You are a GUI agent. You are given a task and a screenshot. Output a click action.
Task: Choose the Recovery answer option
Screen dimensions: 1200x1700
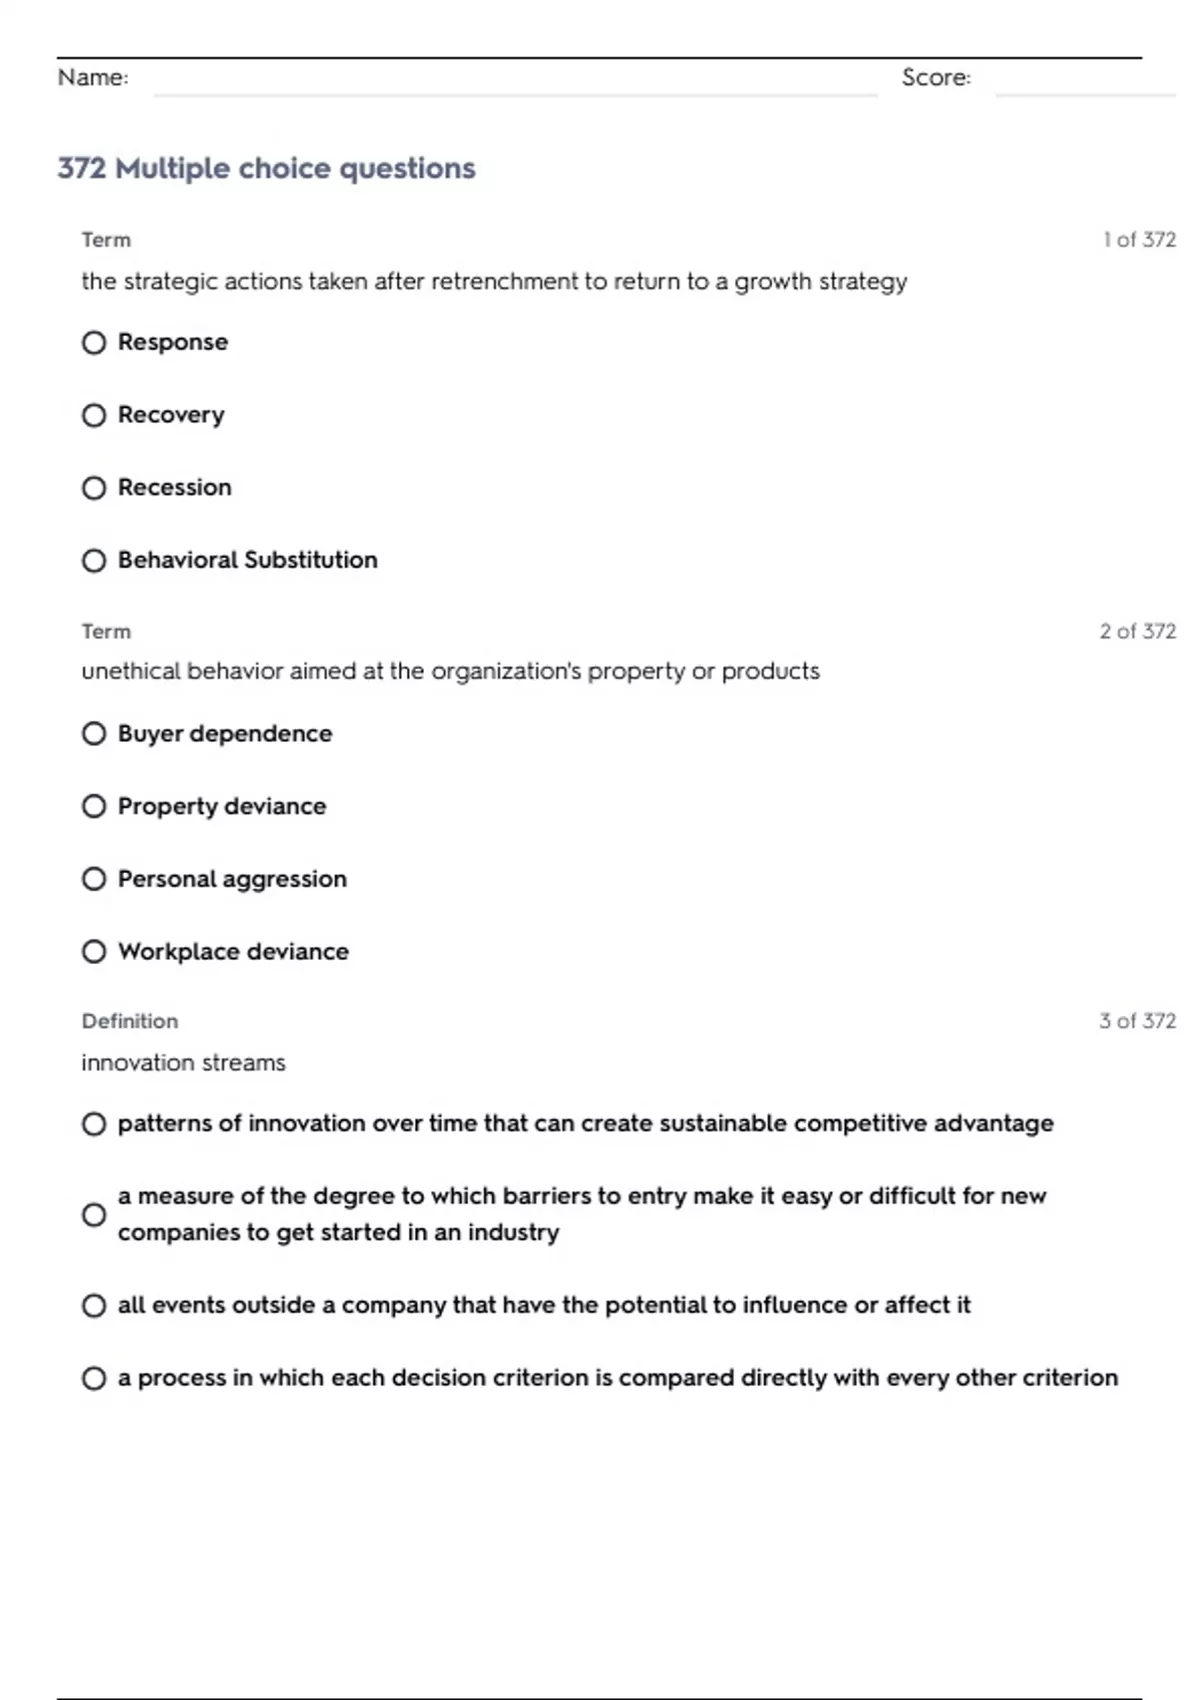click(94, 415)
